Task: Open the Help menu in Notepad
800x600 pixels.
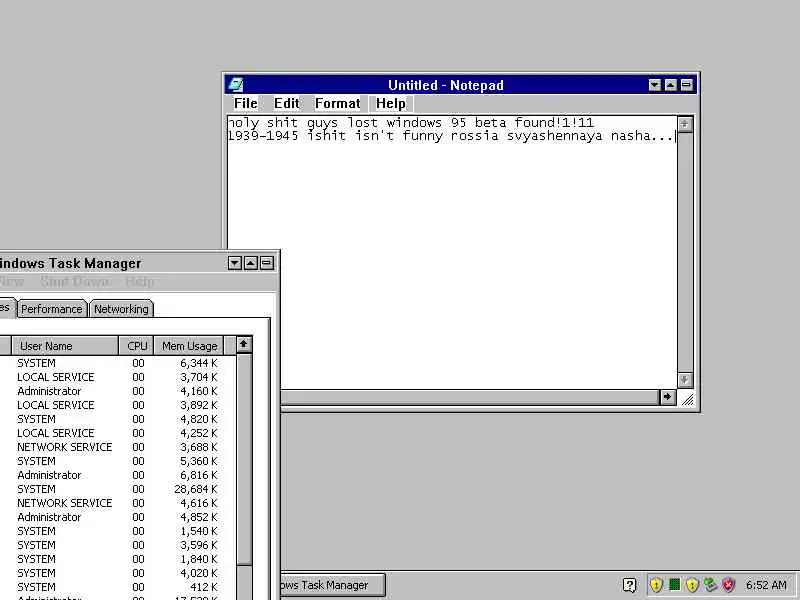Action: coord(391,104)
